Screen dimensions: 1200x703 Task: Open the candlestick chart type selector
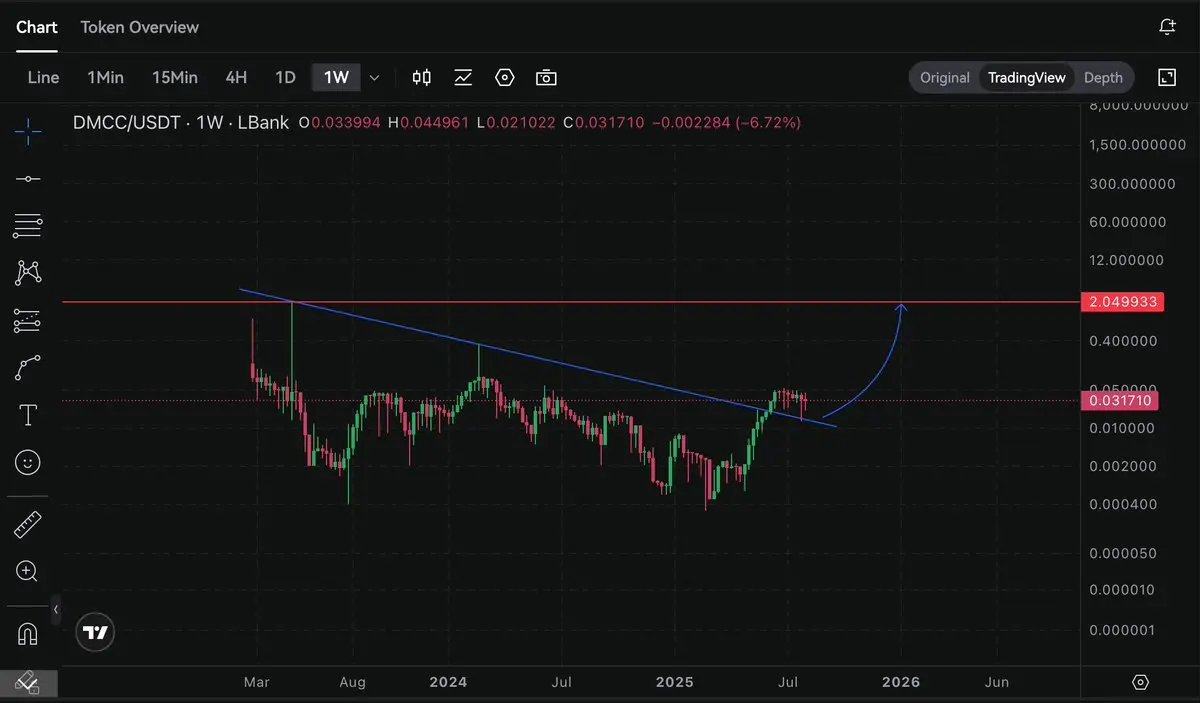[x=422, y=77]
